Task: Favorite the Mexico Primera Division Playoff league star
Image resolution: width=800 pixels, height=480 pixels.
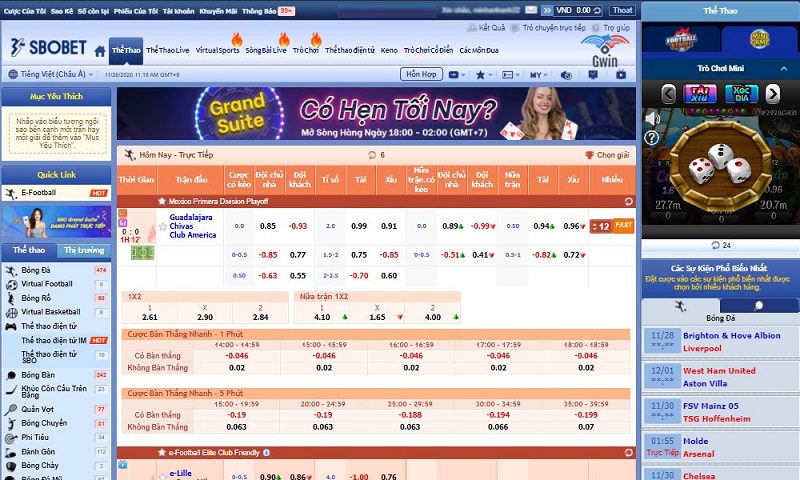Action: (162, 201)
